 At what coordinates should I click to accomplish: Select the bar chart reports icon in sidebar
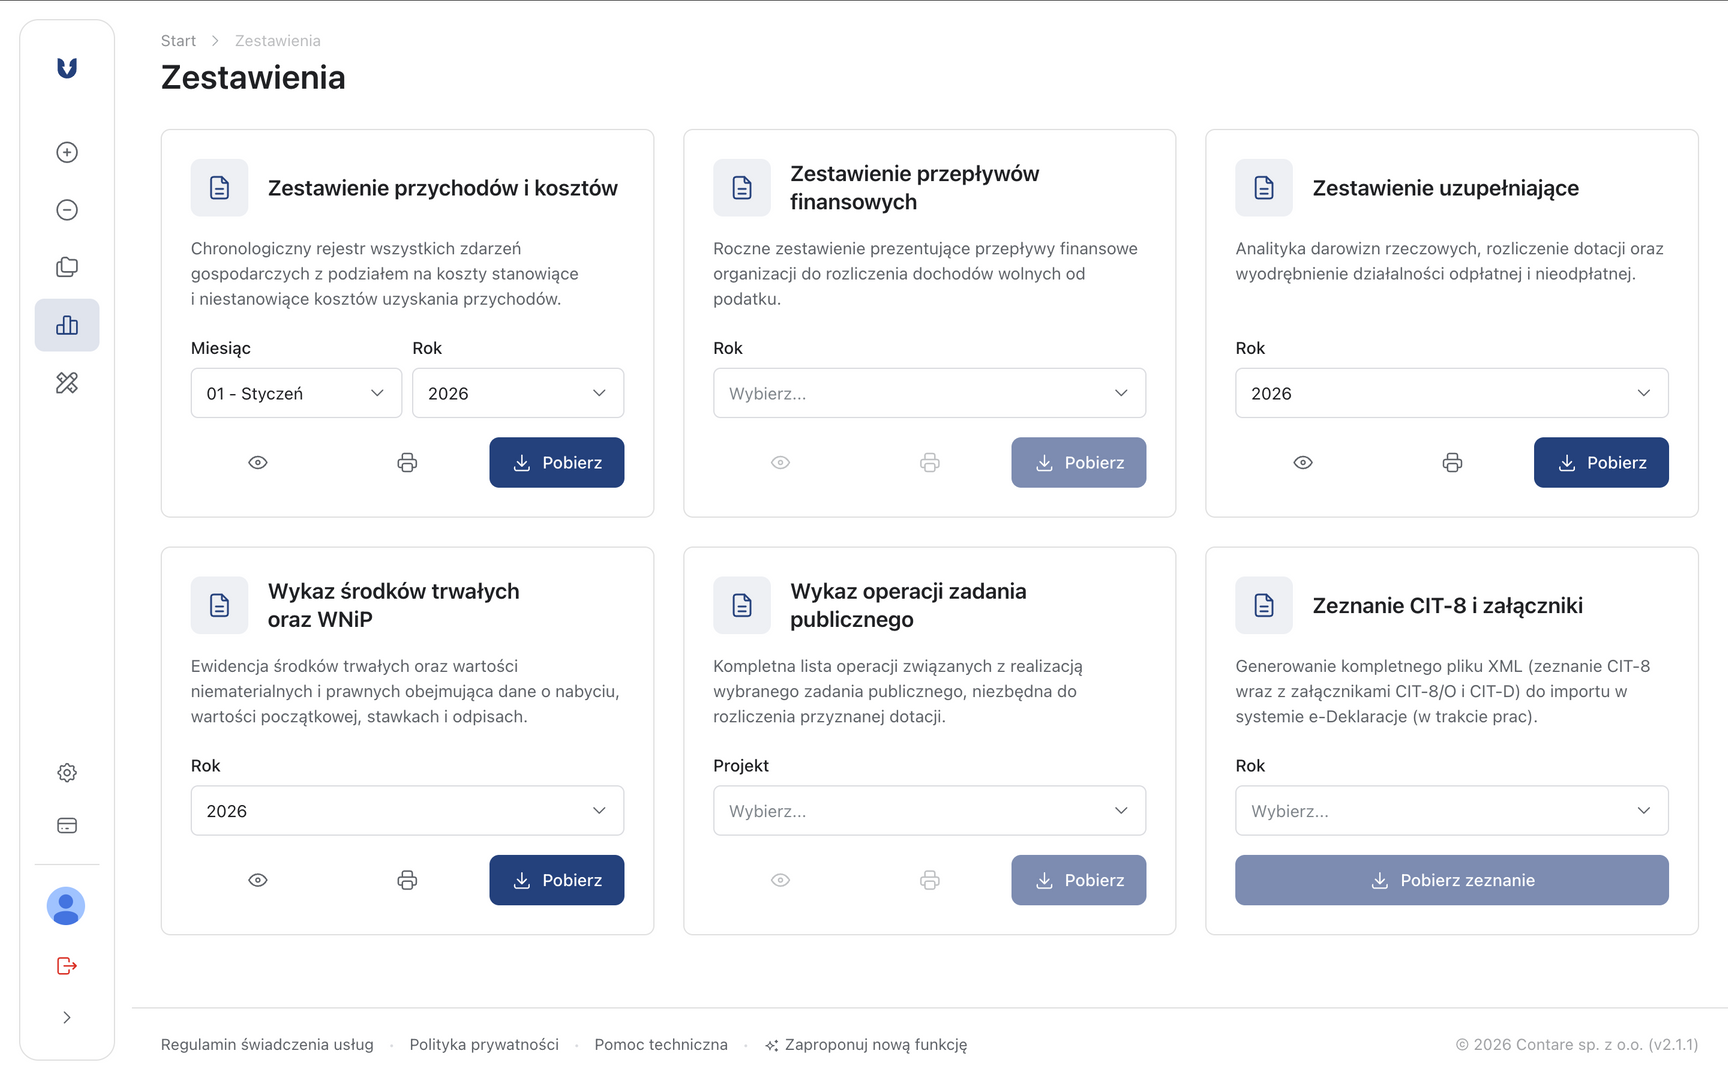click(x=66, y=324)
